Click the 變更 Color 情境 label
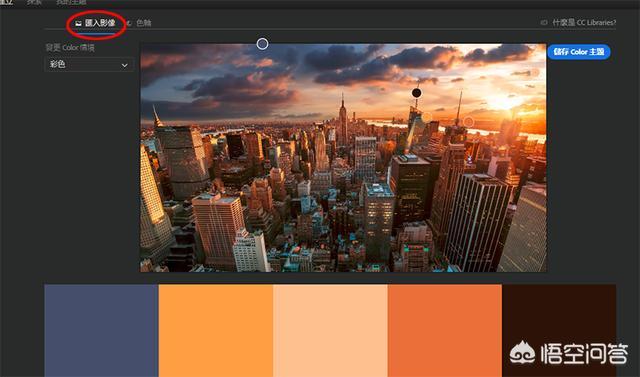The width and height of the screenshot is (640, 377). click(x=70, y=47)
